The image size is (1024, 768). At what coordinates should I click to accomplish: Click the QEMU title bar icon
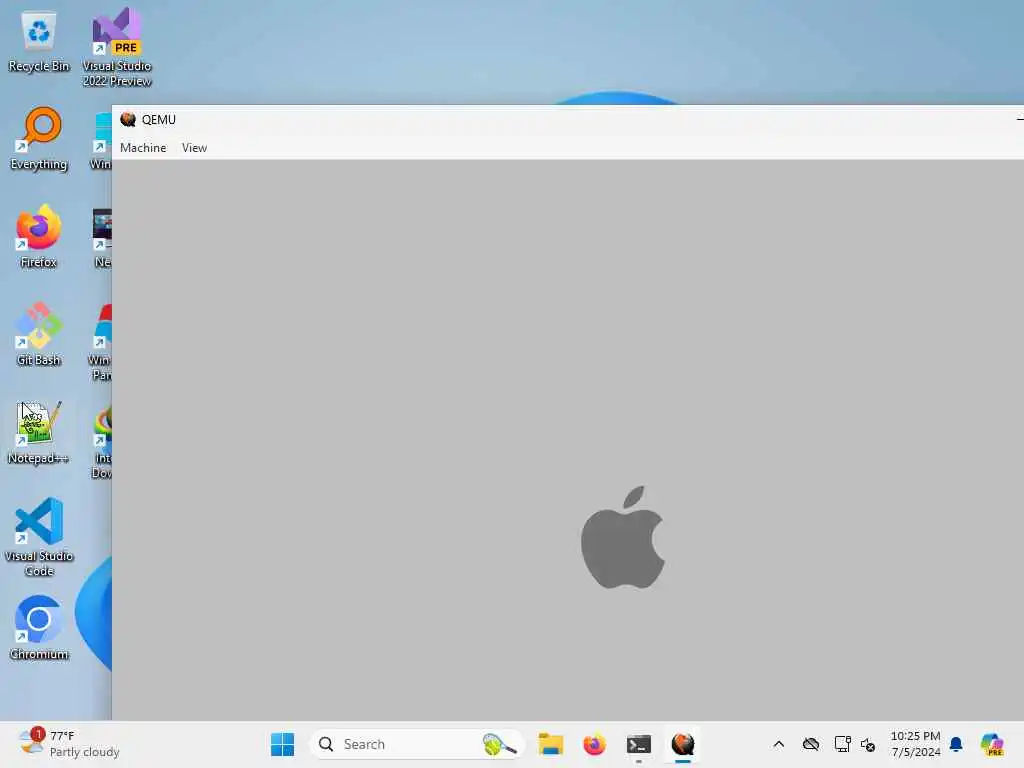128,120
